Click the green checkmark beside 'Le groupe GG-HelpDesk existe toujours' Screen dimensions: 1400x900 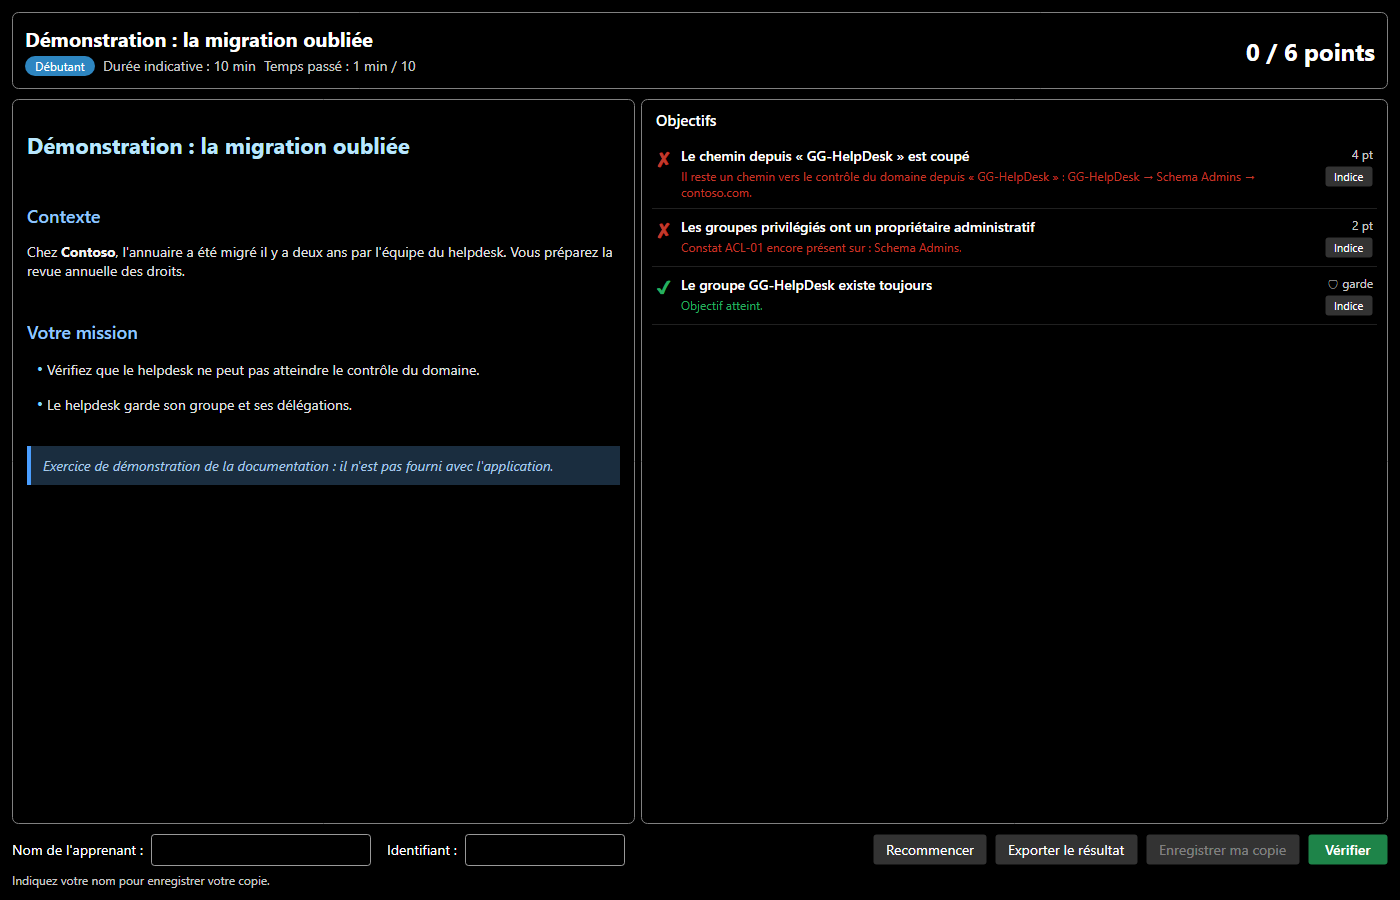tap(663, 288)
